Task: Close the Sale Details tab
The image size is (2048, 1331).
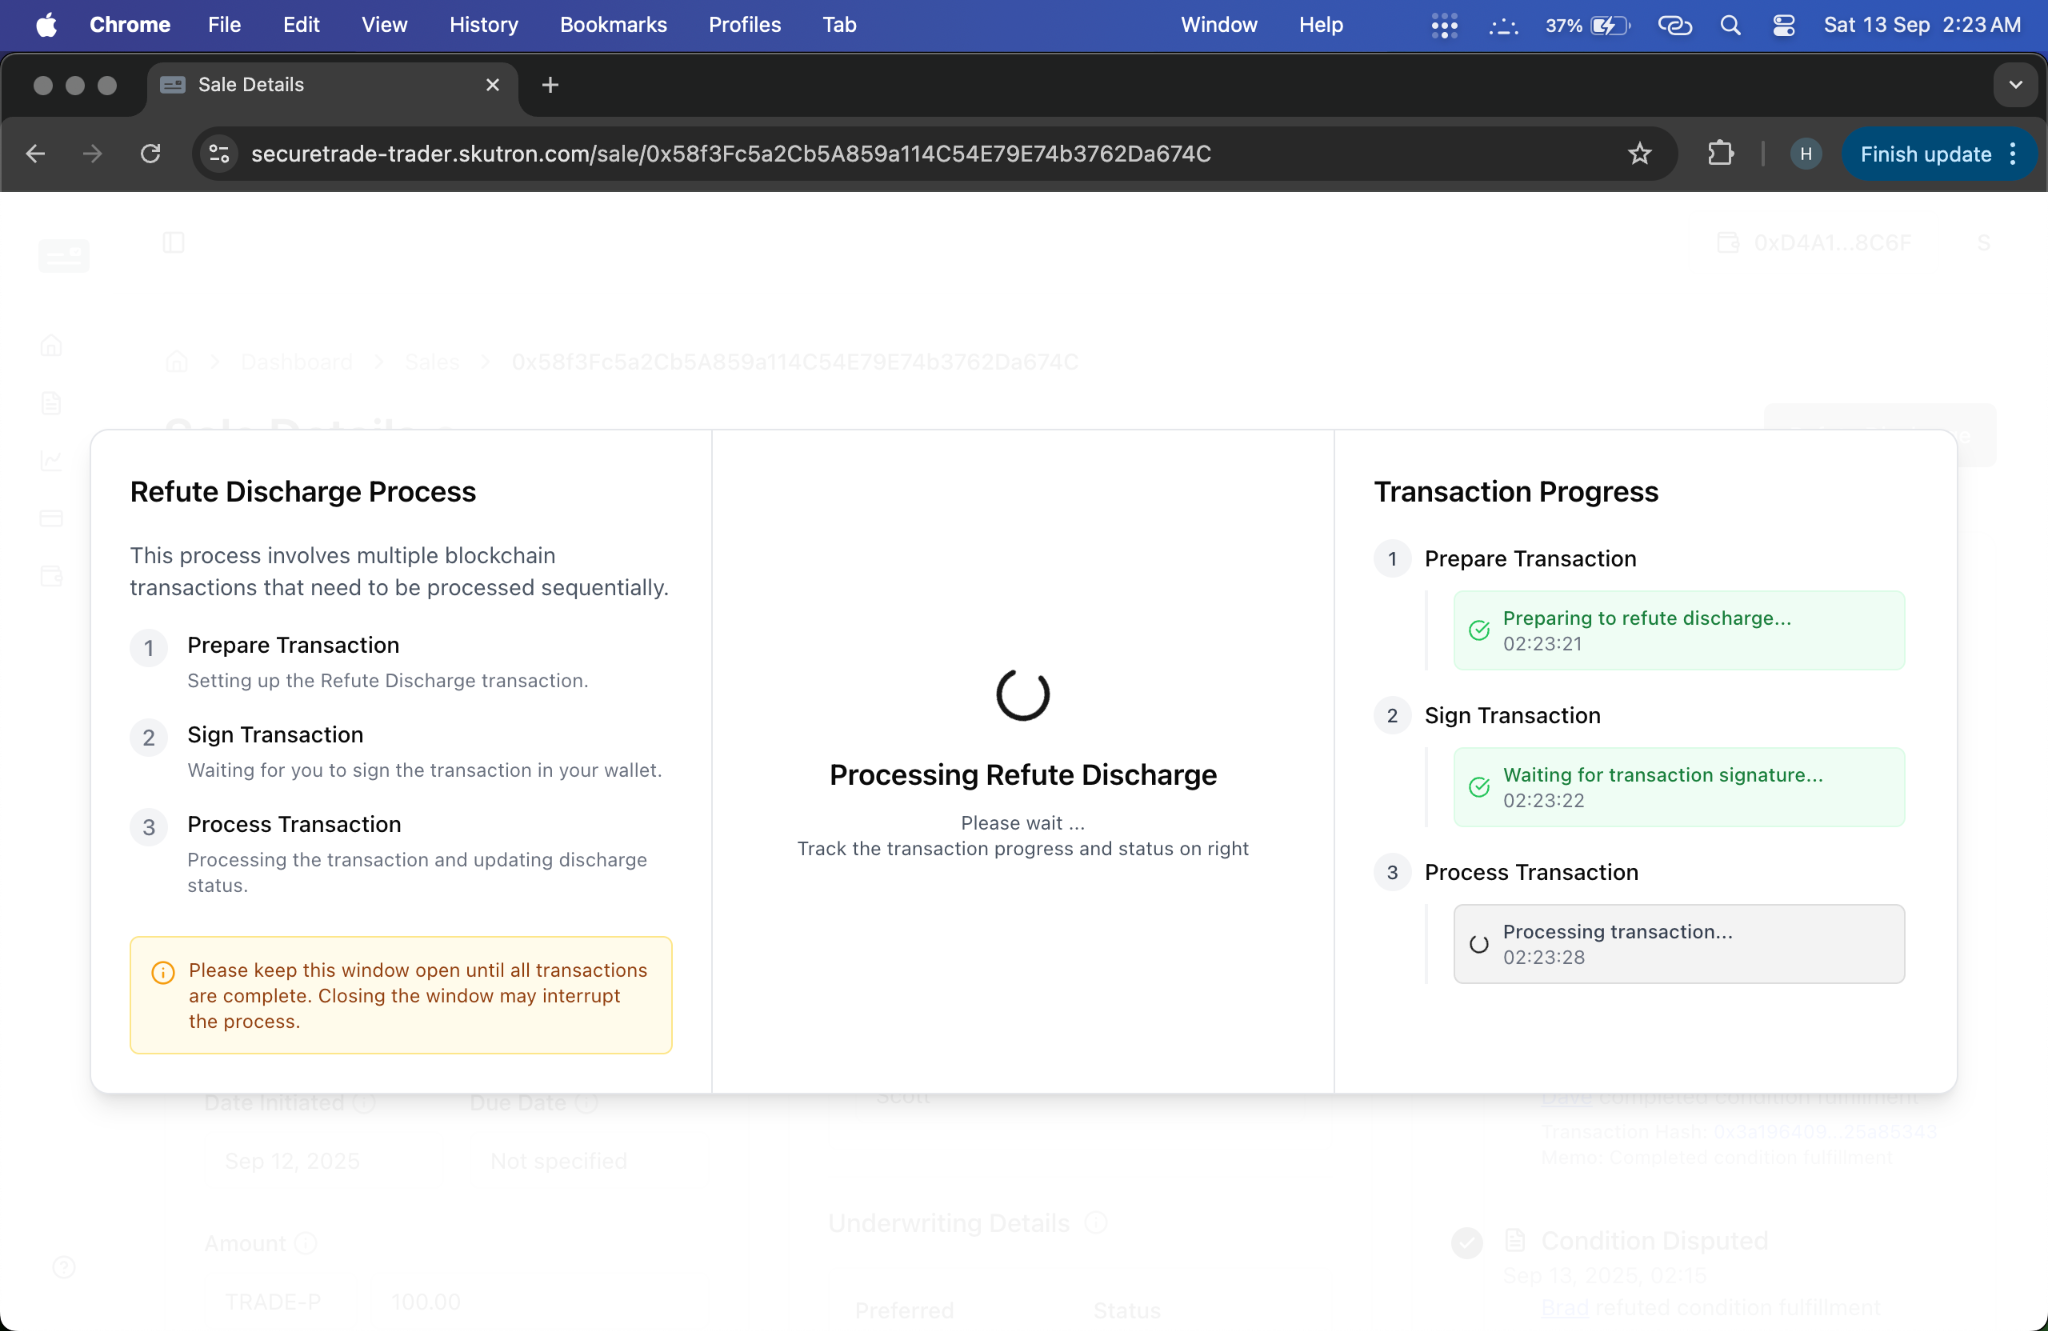Action: pos(492,85)
